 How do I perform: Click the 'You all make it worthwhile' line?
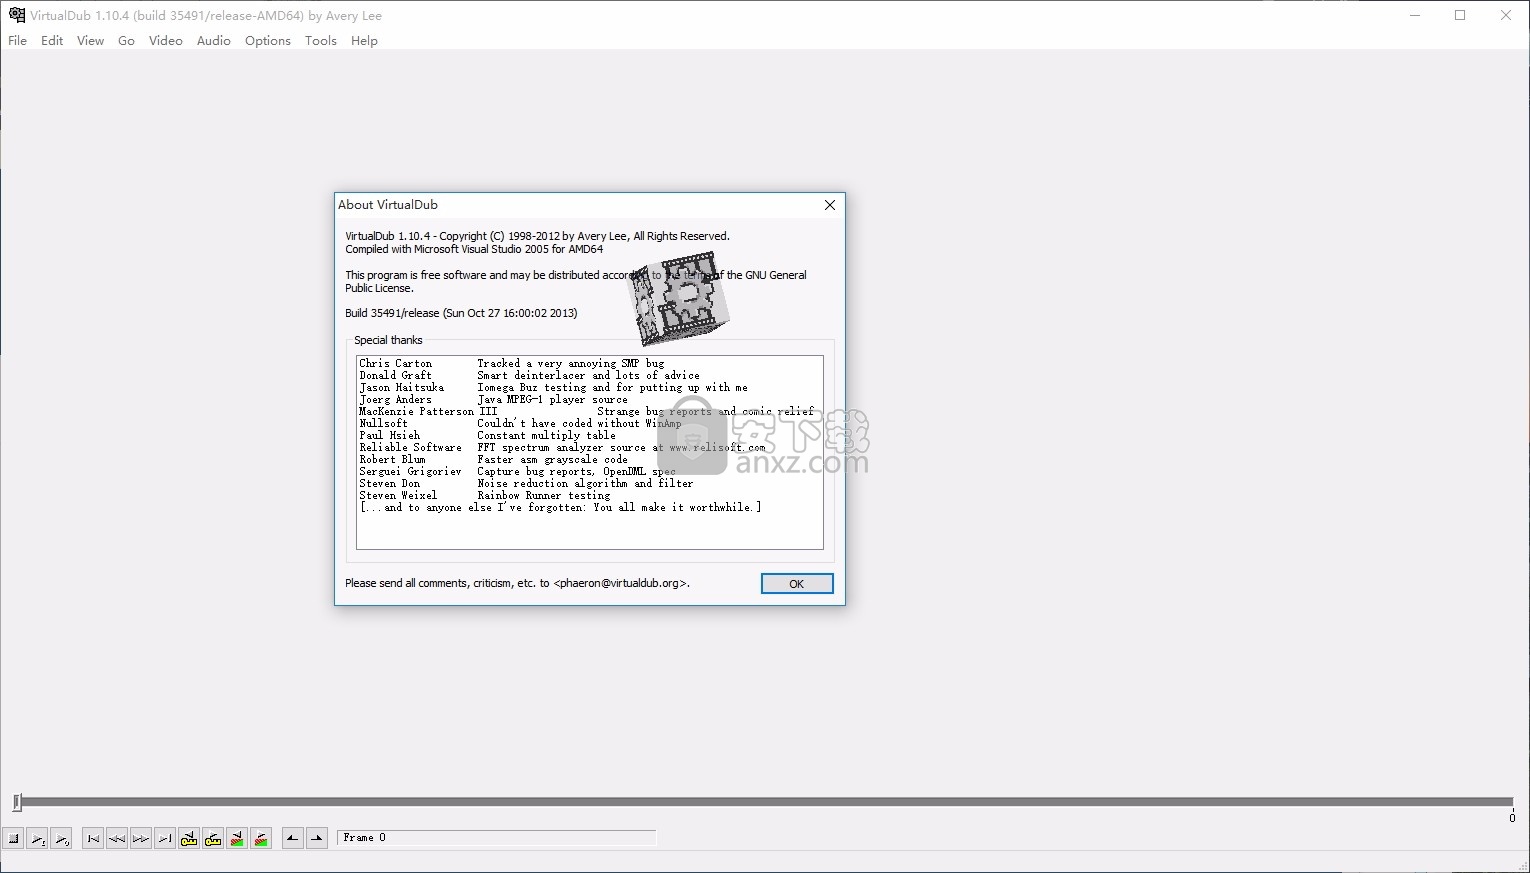[x=561, y=508]
